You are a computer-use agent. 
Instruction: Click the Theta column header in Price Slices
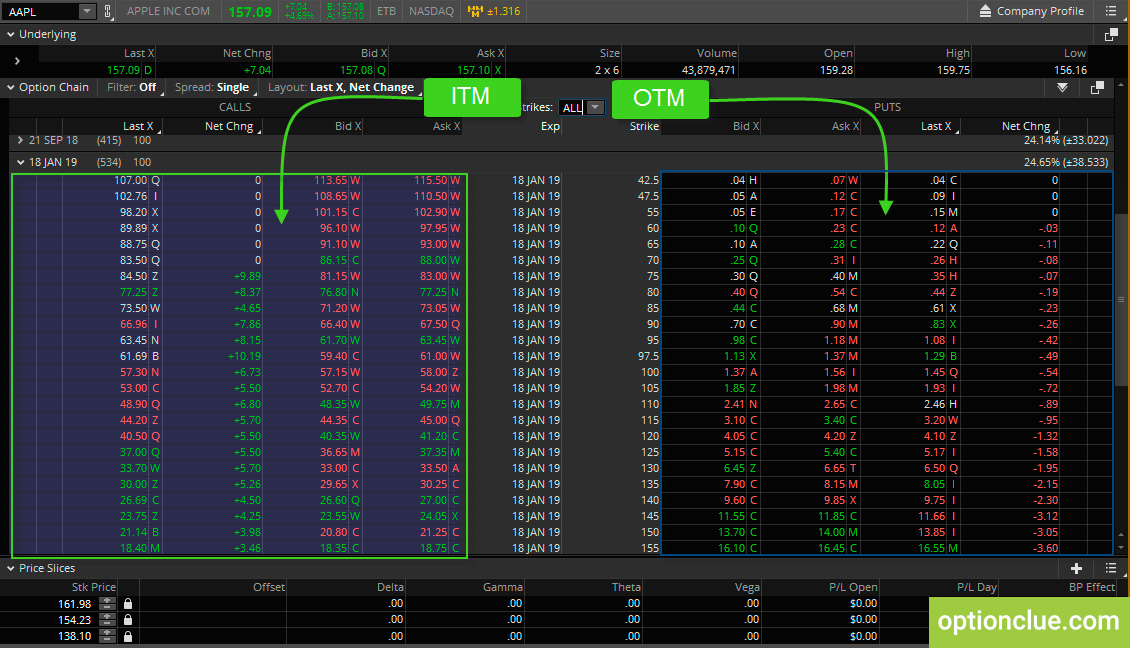click(x=626, y=587)
